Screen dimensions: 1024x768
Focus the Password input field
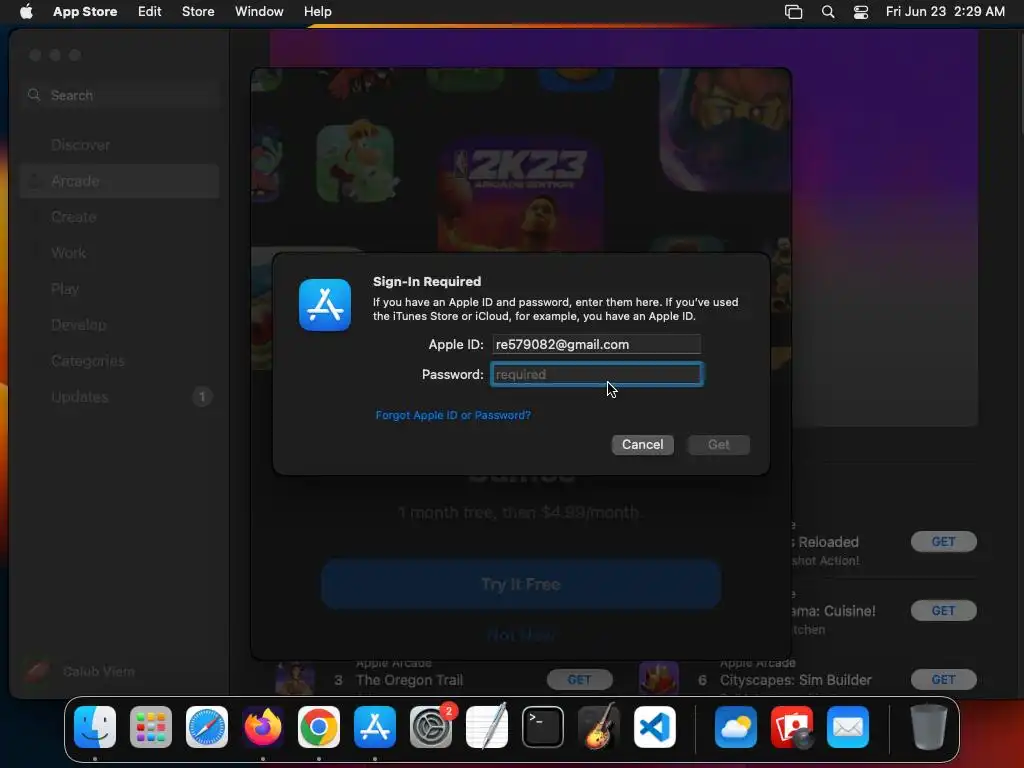click(x=596, y=374)
